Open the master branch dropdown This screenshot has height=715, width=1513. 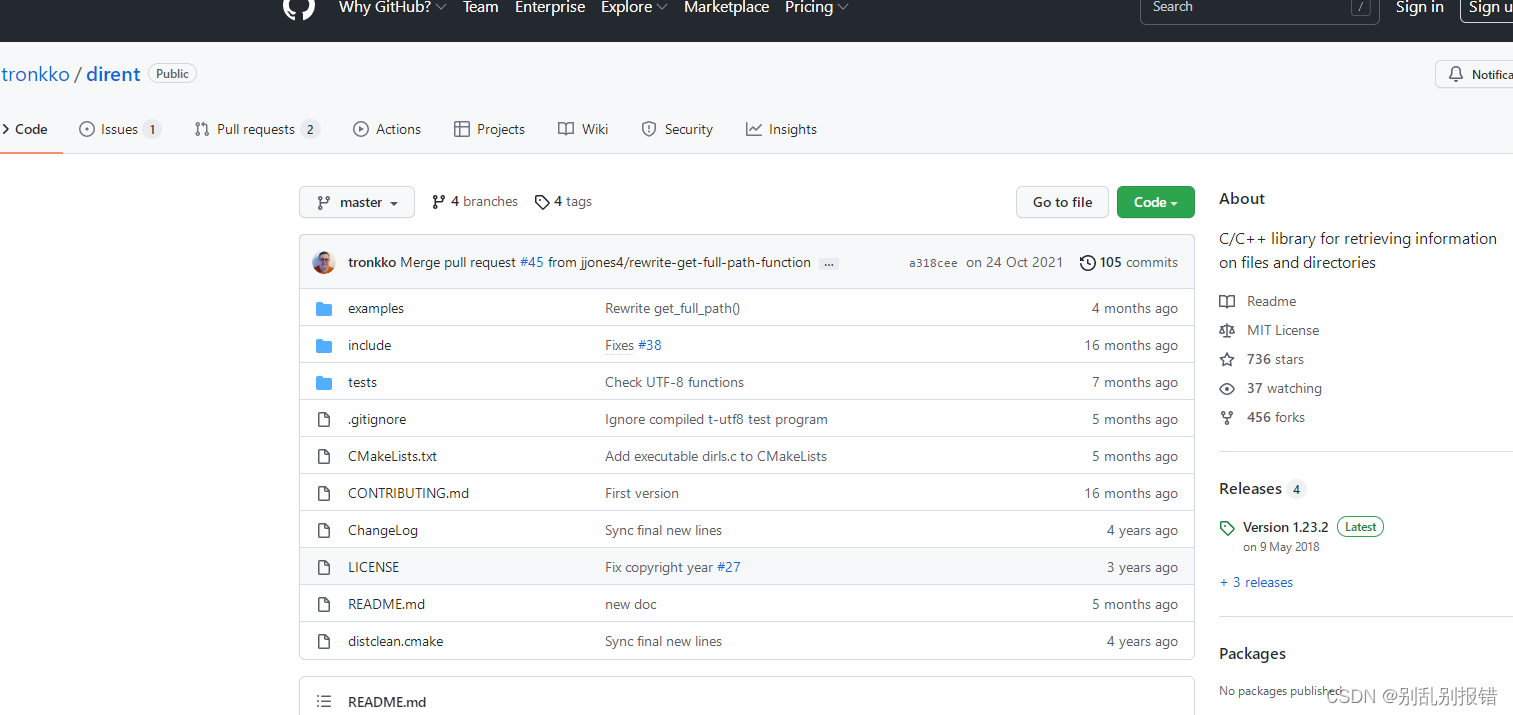[x=357, y=202]
